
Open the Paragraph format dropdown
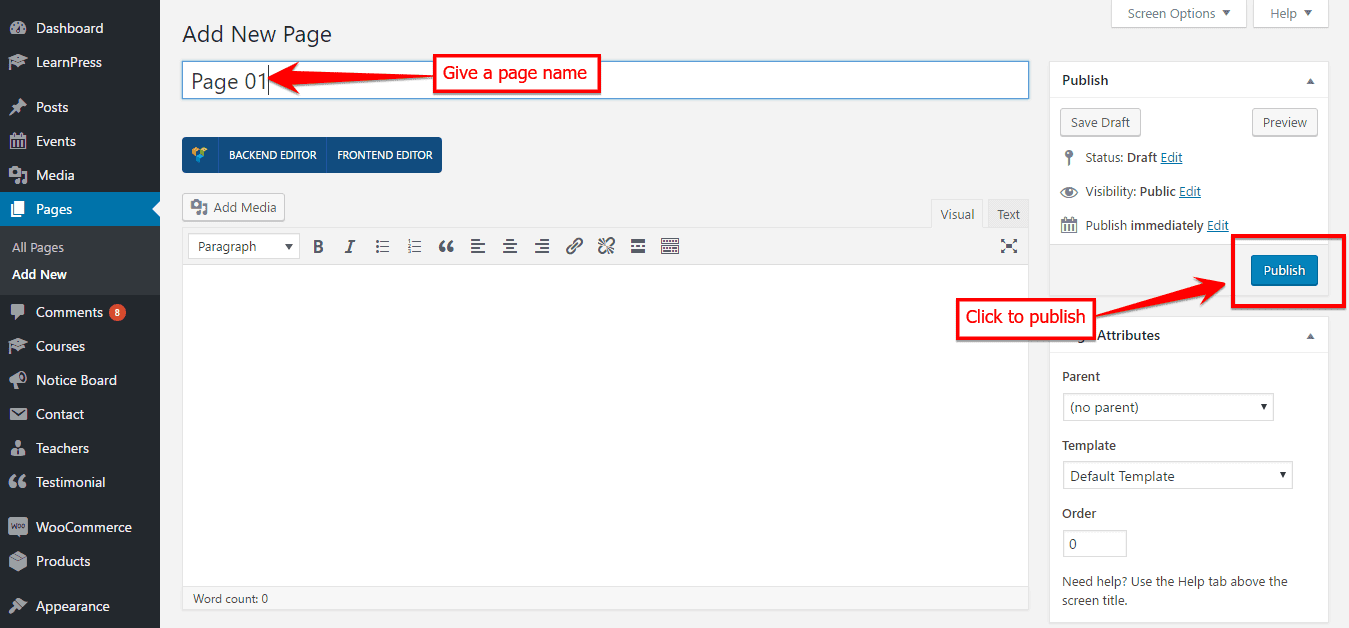coord(244,246)
